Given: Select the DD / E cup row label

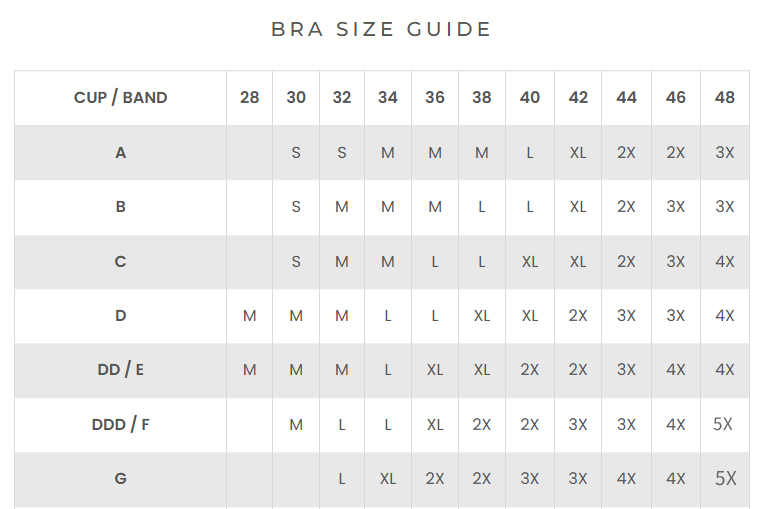Looking at the screenshot, I should pyautogui.click(x=120, y=370).
